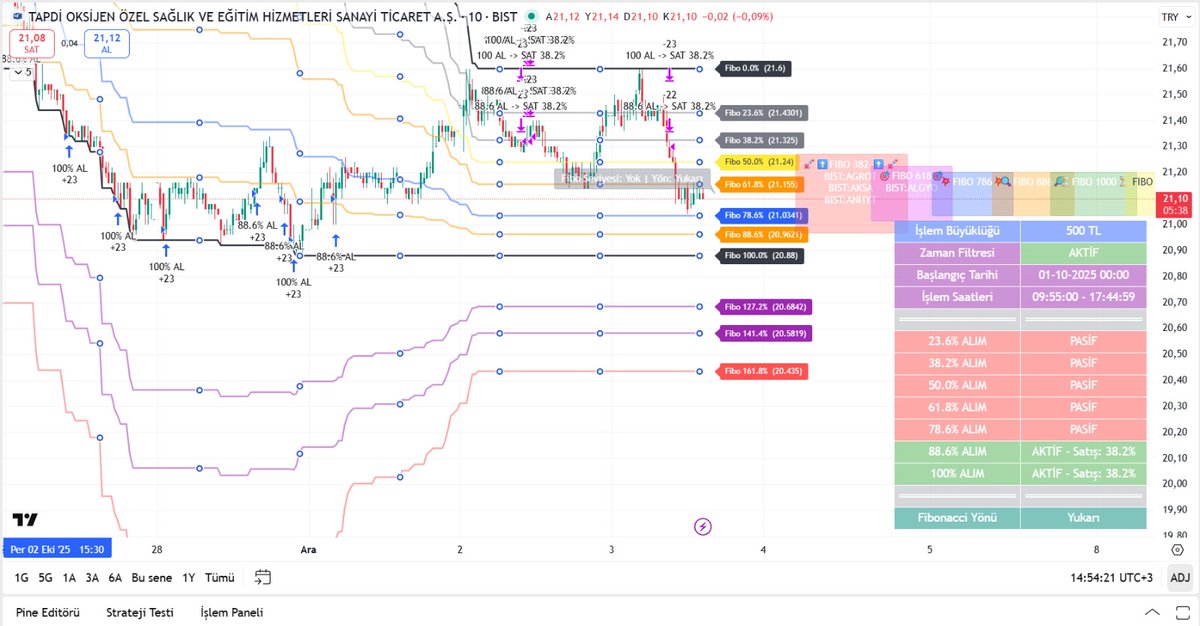Screen dimensions: 1200x626
Task: Select the Bu sene time range
Action: [x=152, y=578]
